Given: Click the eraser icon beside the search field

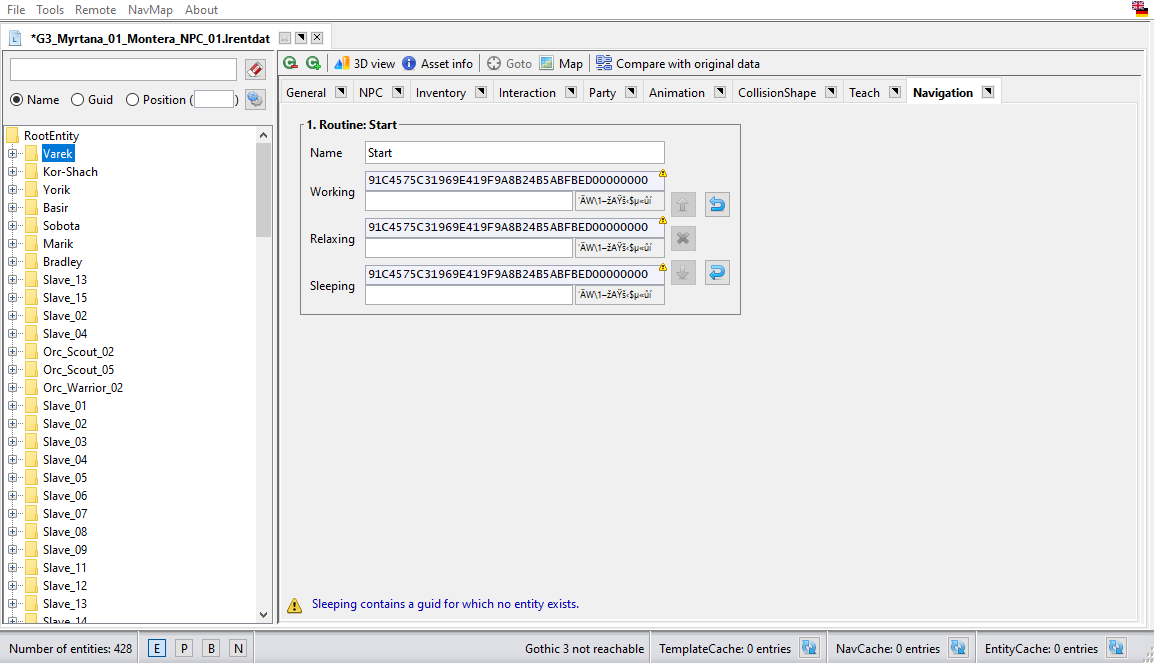Looking at the screenshot, I should [x=255, y=69].
